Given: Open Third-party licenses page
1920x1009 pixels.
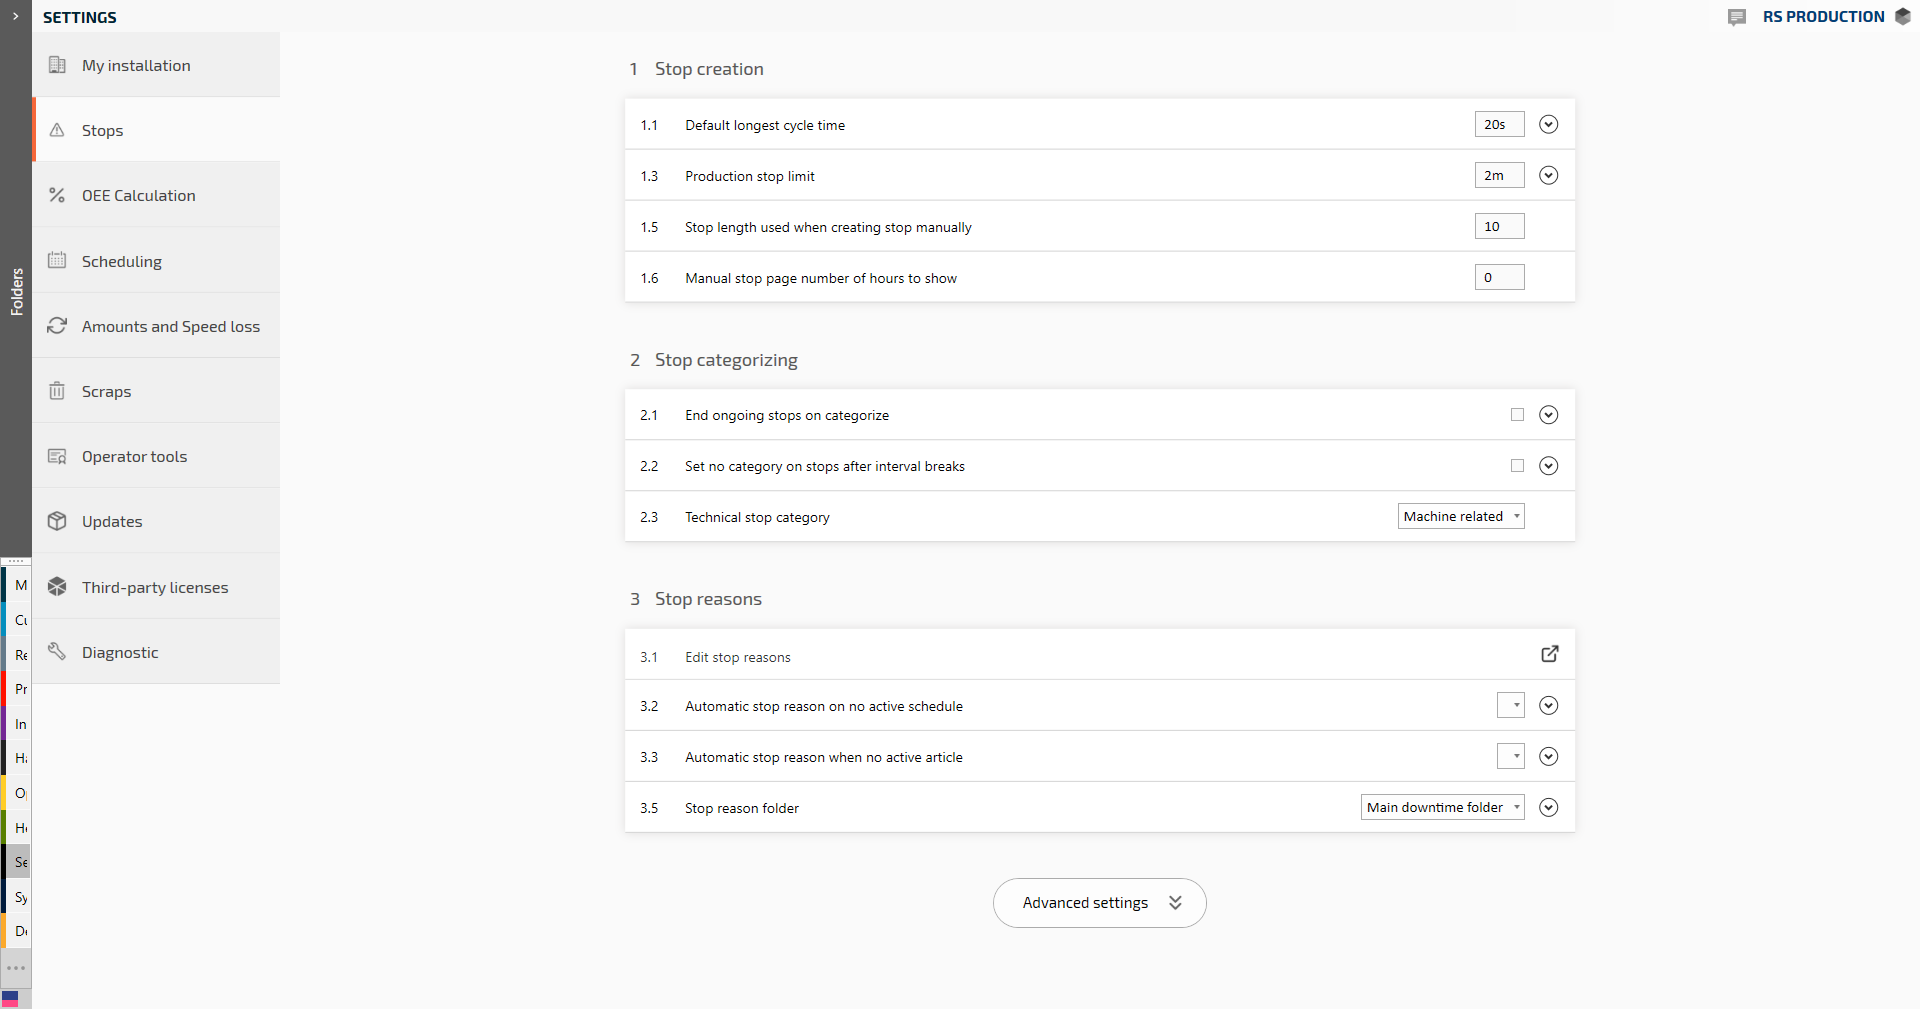Looking at the screenshot, I should [x=155, y=587].
